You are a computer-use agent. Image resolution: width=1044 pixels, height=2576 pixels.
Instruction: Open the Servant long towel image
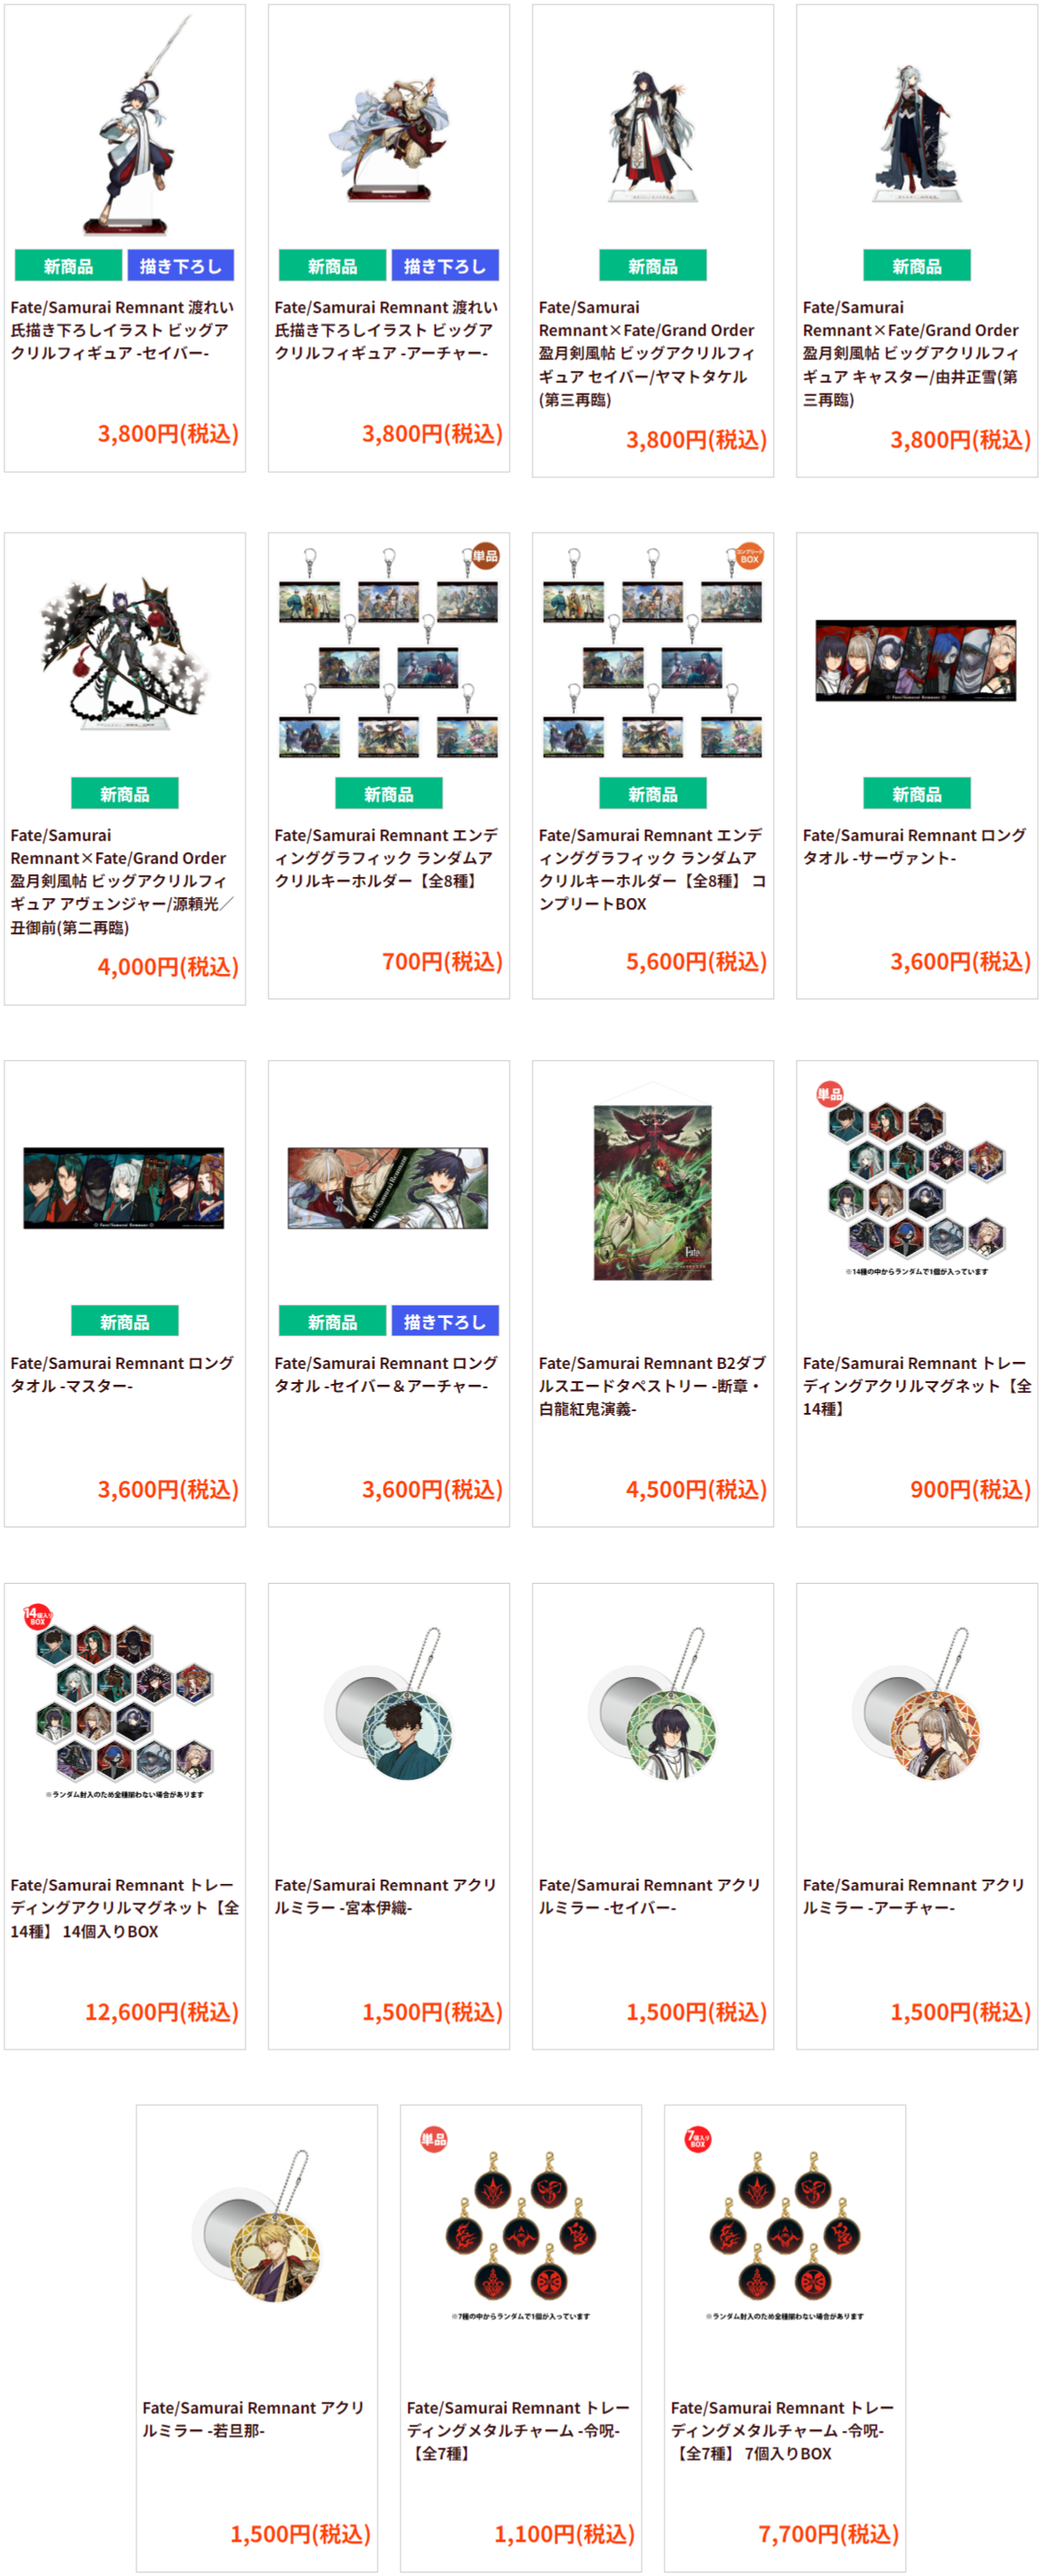916,660
